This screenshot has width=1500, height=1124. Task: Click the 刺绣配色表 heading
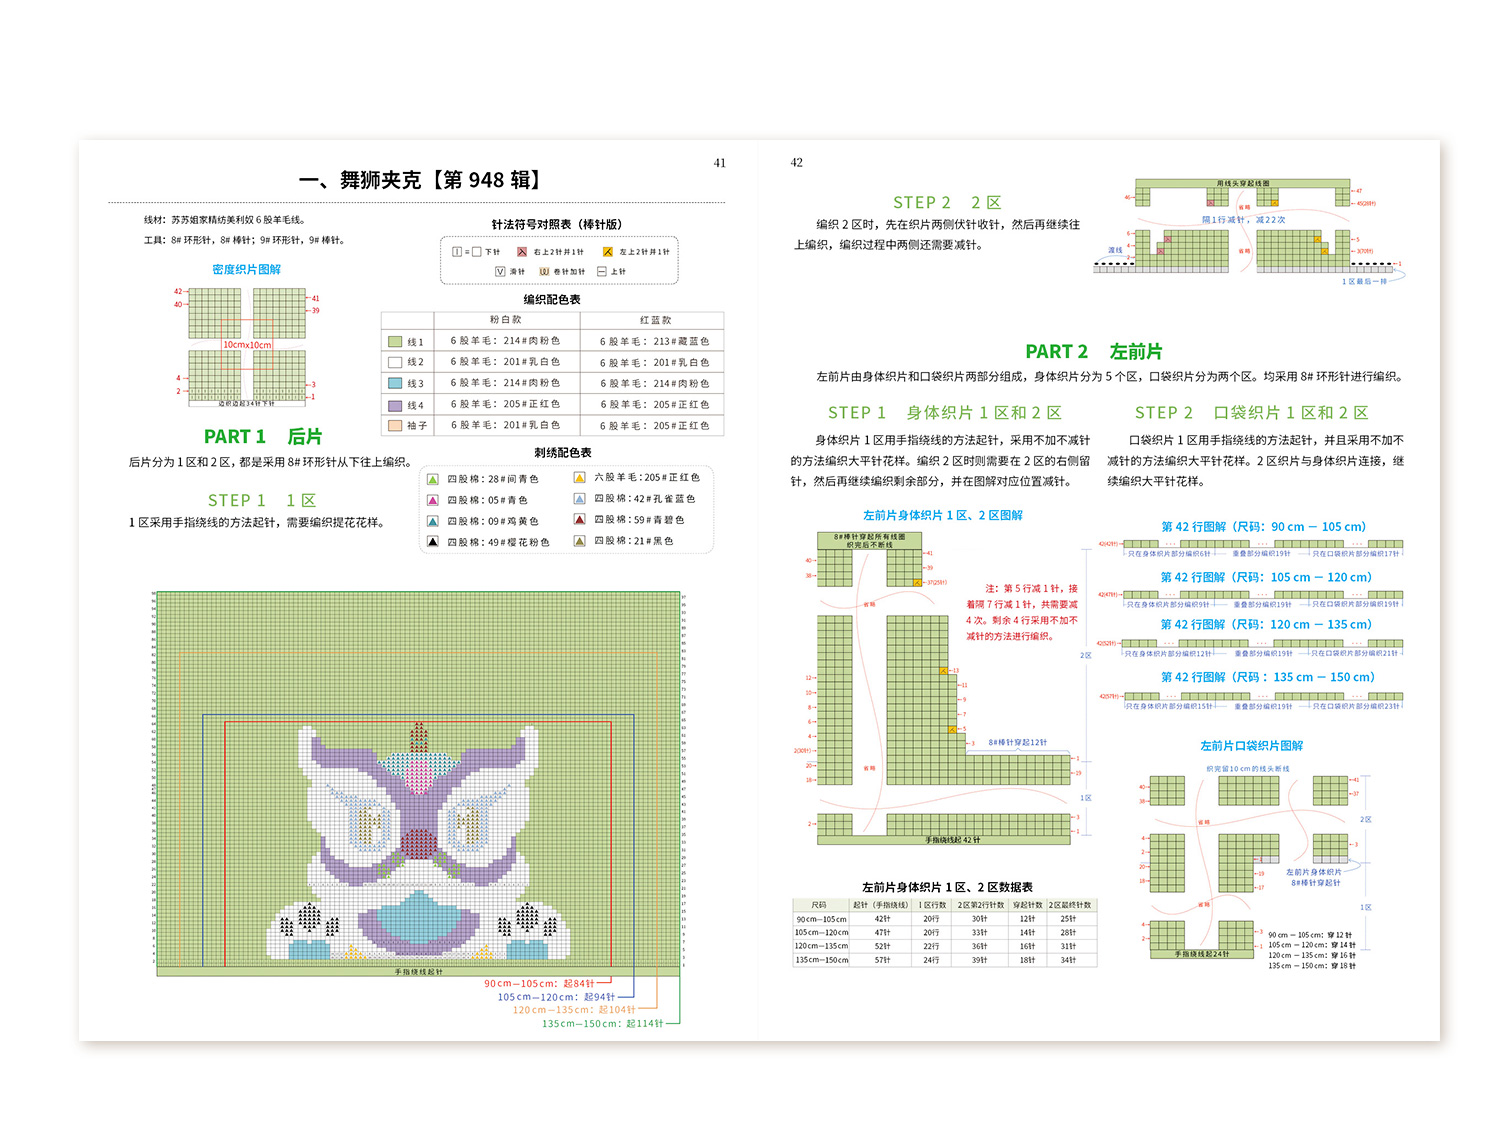click(562, 452)
